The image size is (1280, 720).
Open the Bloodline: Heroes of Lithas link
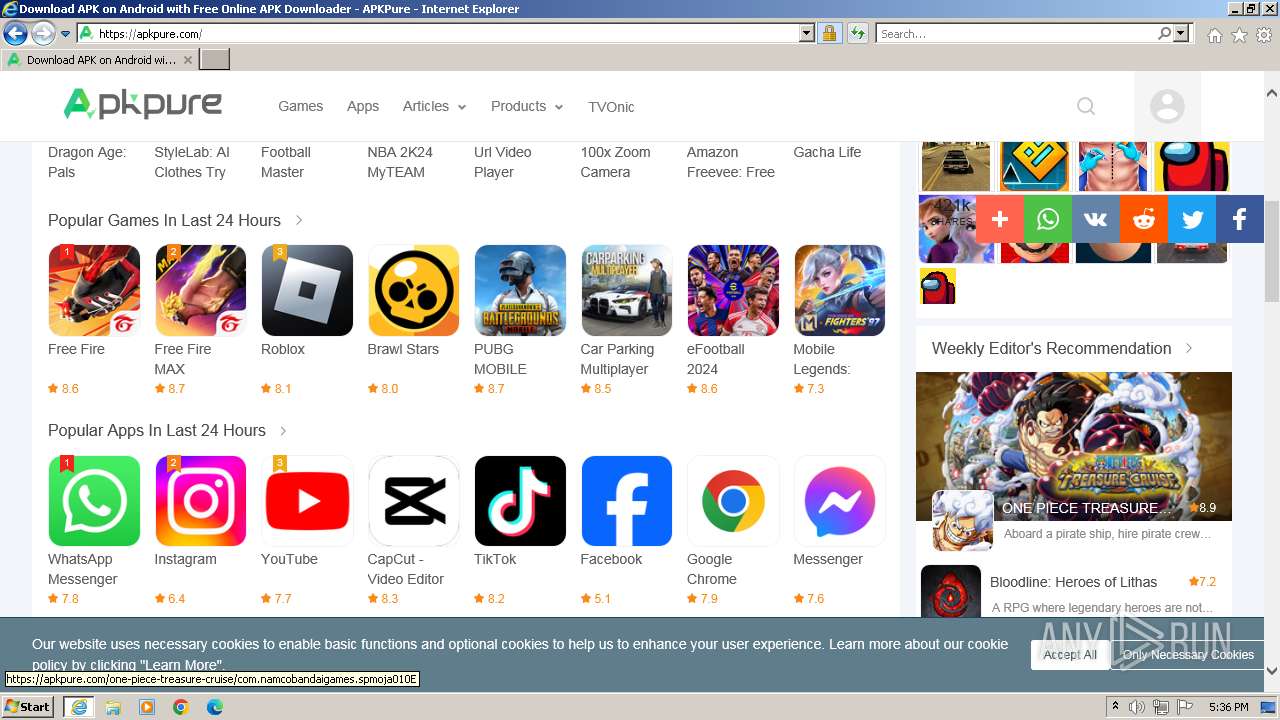click(x=1073, y=582)
